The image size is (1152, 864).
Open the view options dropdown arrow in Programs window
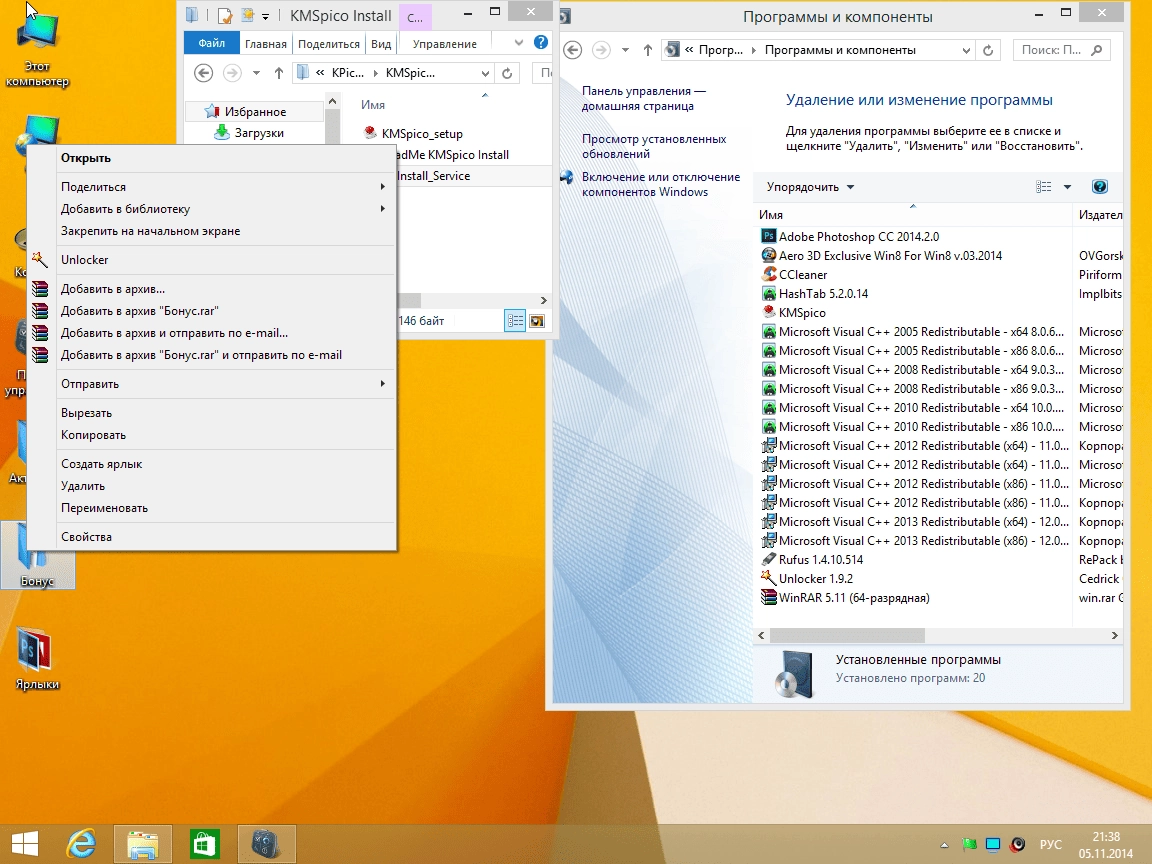(1068, 187)
